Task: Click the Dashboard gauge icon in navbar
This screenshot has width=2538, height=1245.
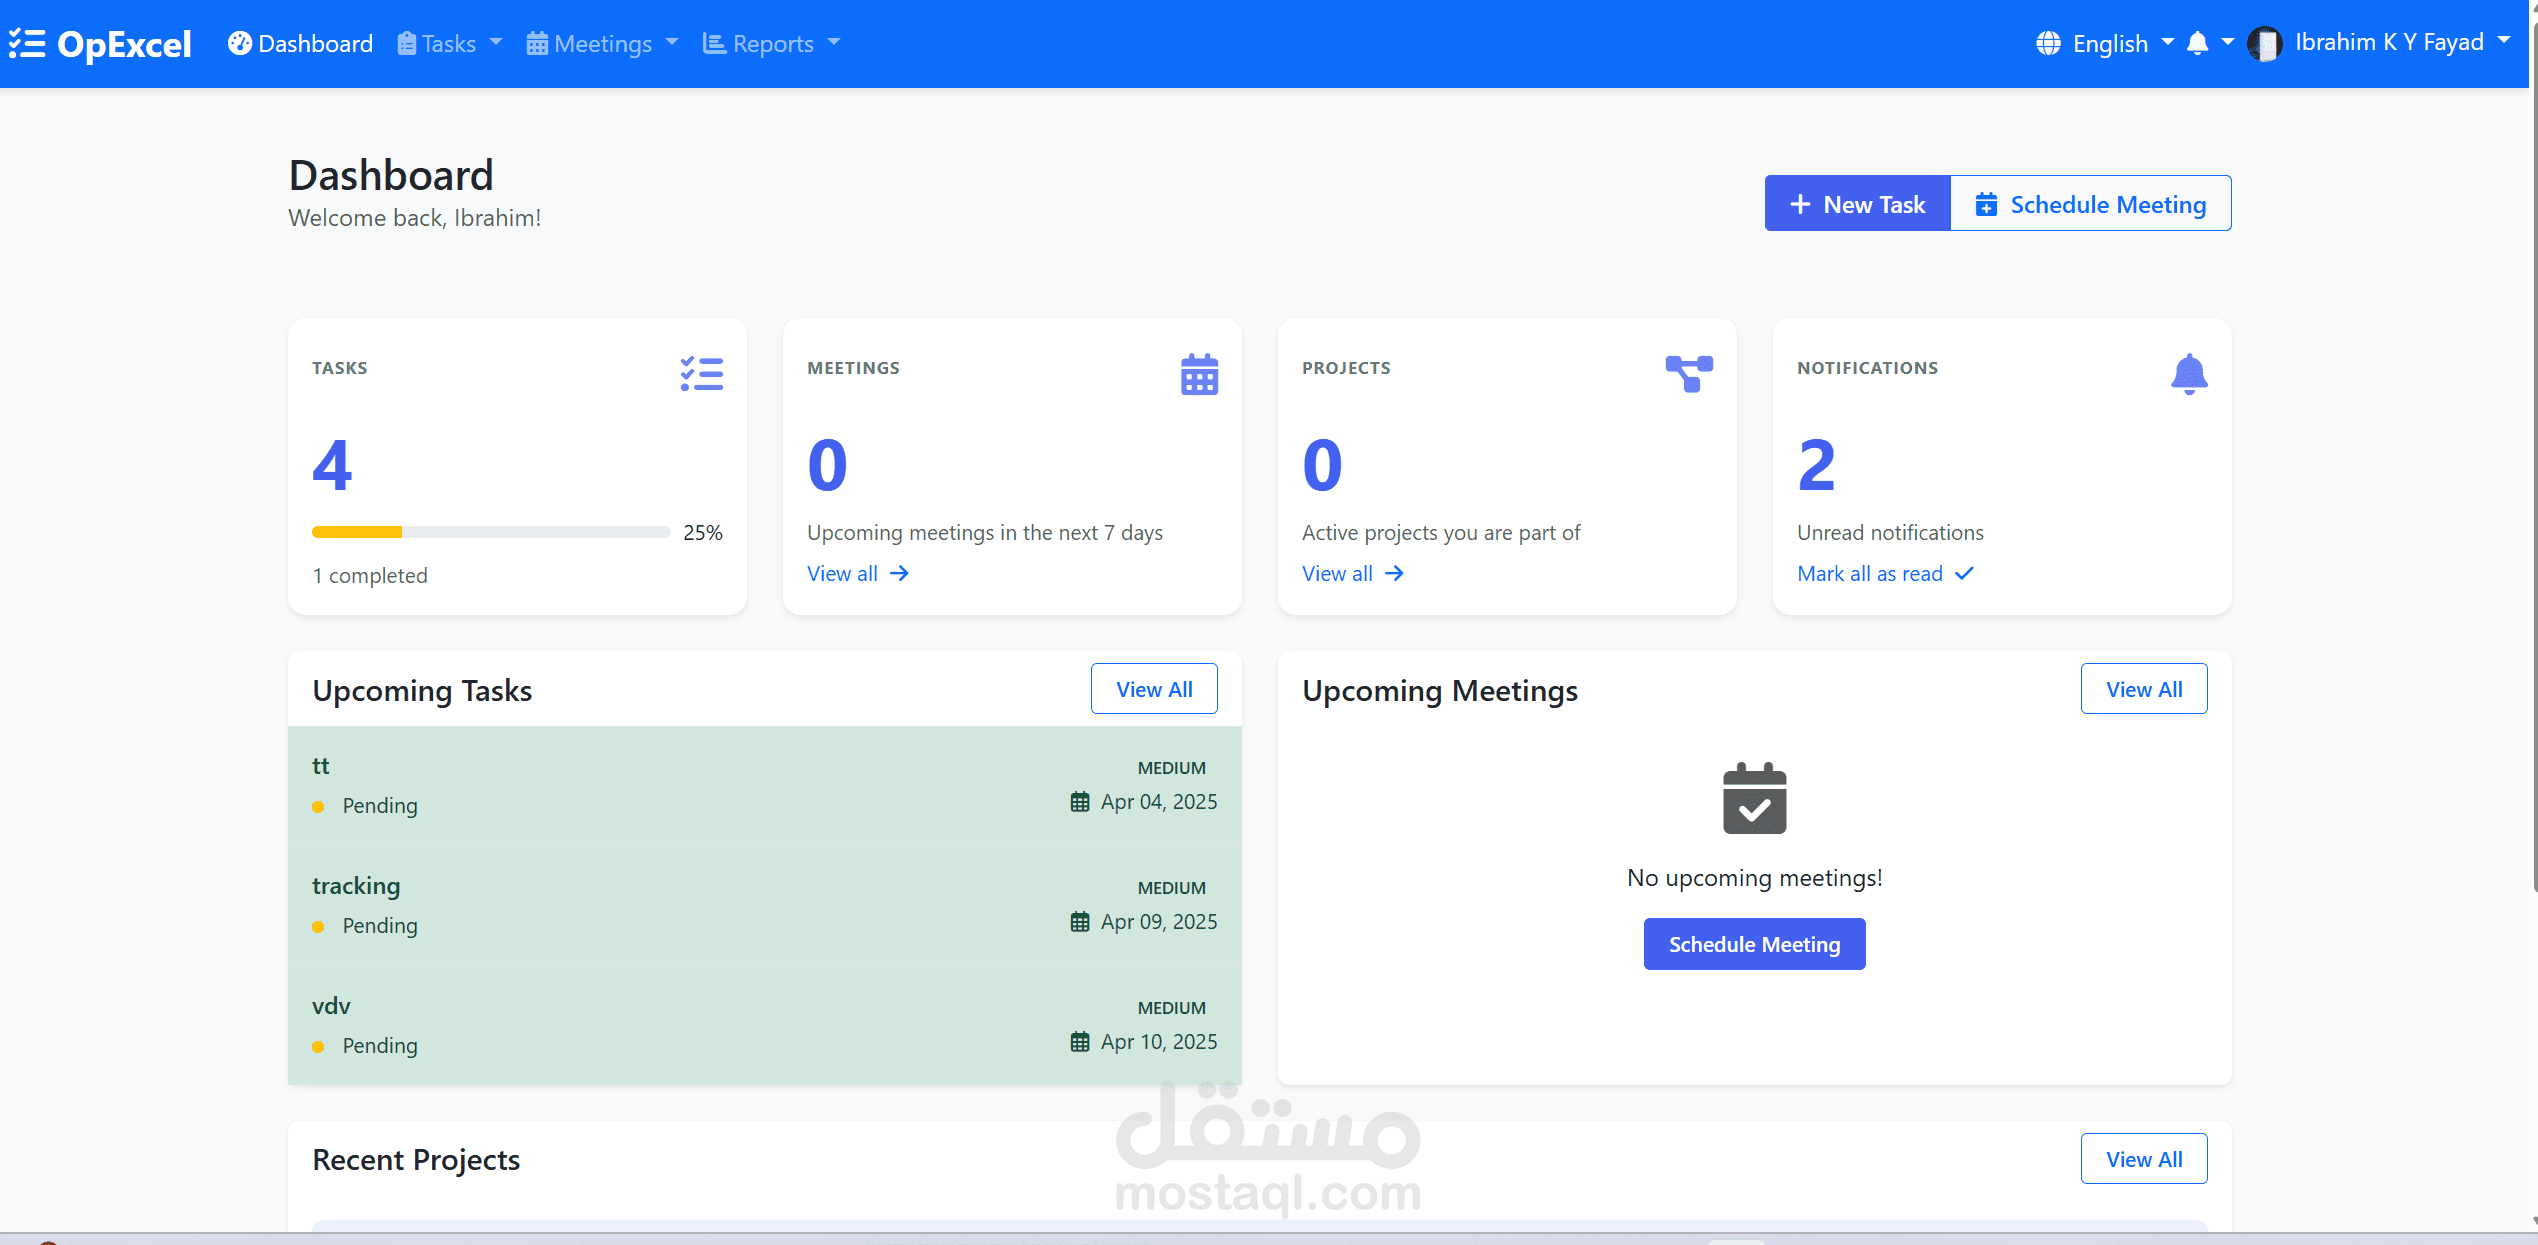Action: [239, 43]
